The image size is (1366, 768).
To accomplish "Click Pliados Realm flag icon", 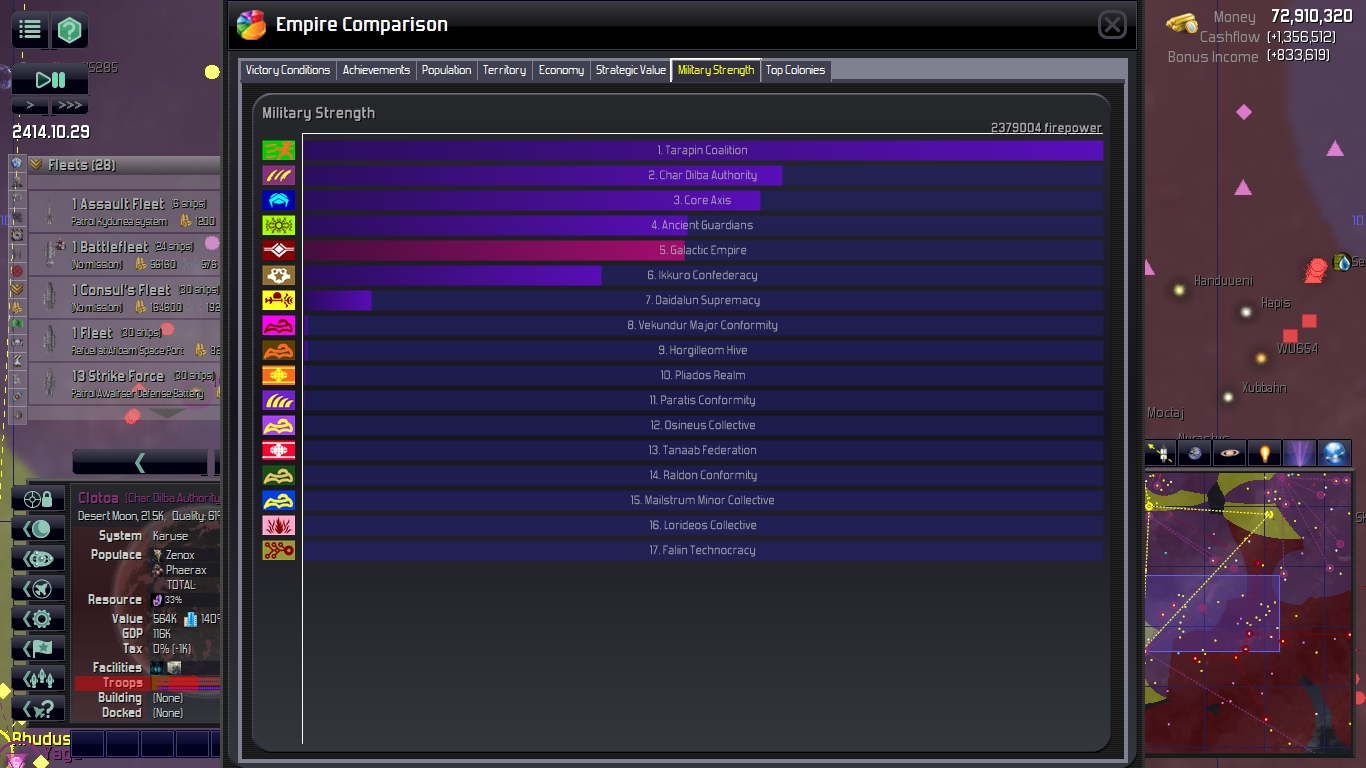I will click(x=278, y=375).
